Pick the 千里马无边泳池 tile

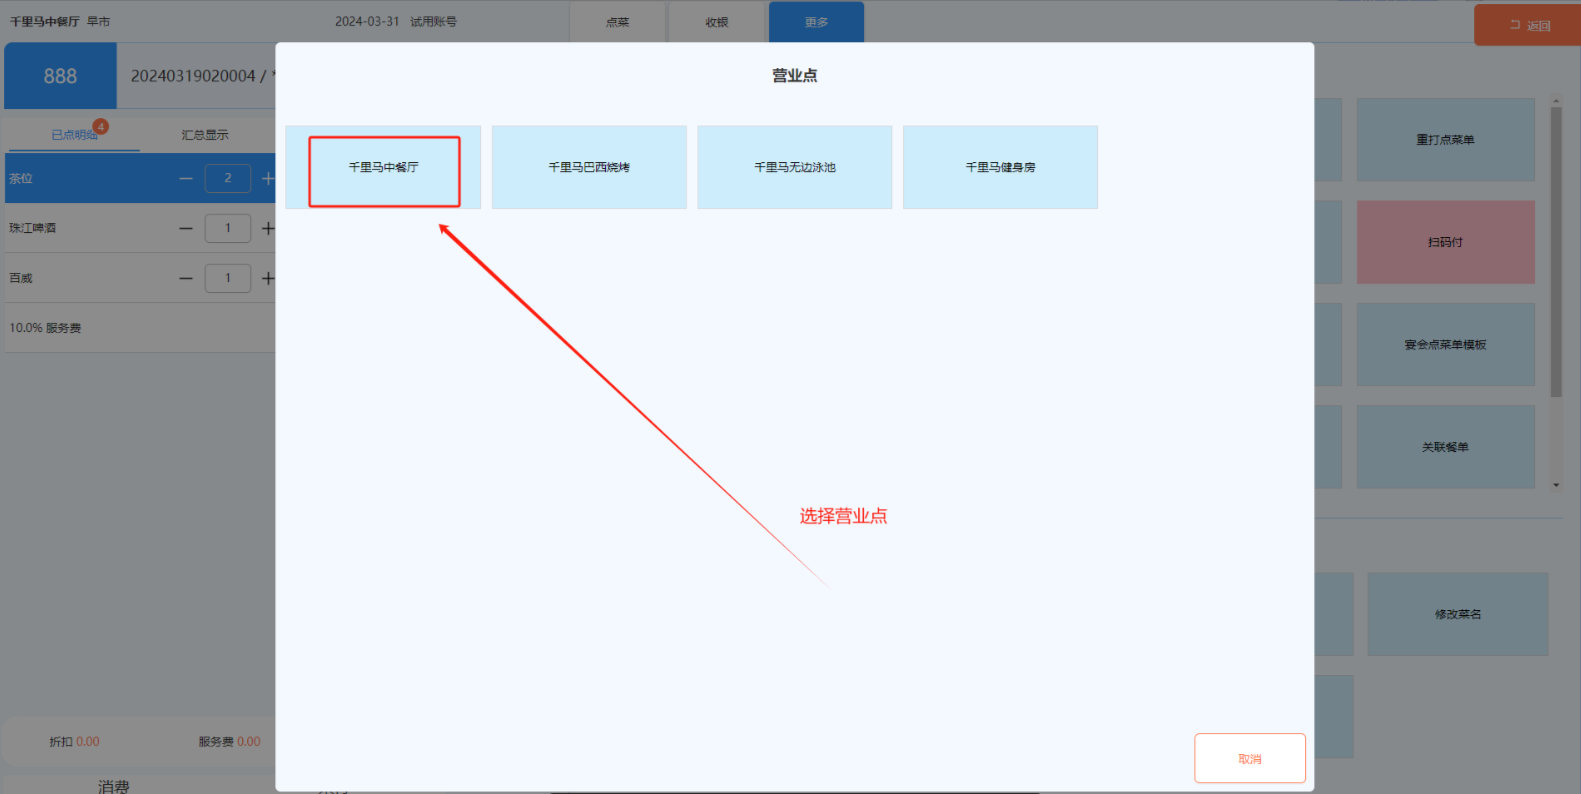[x=794, y=168]
